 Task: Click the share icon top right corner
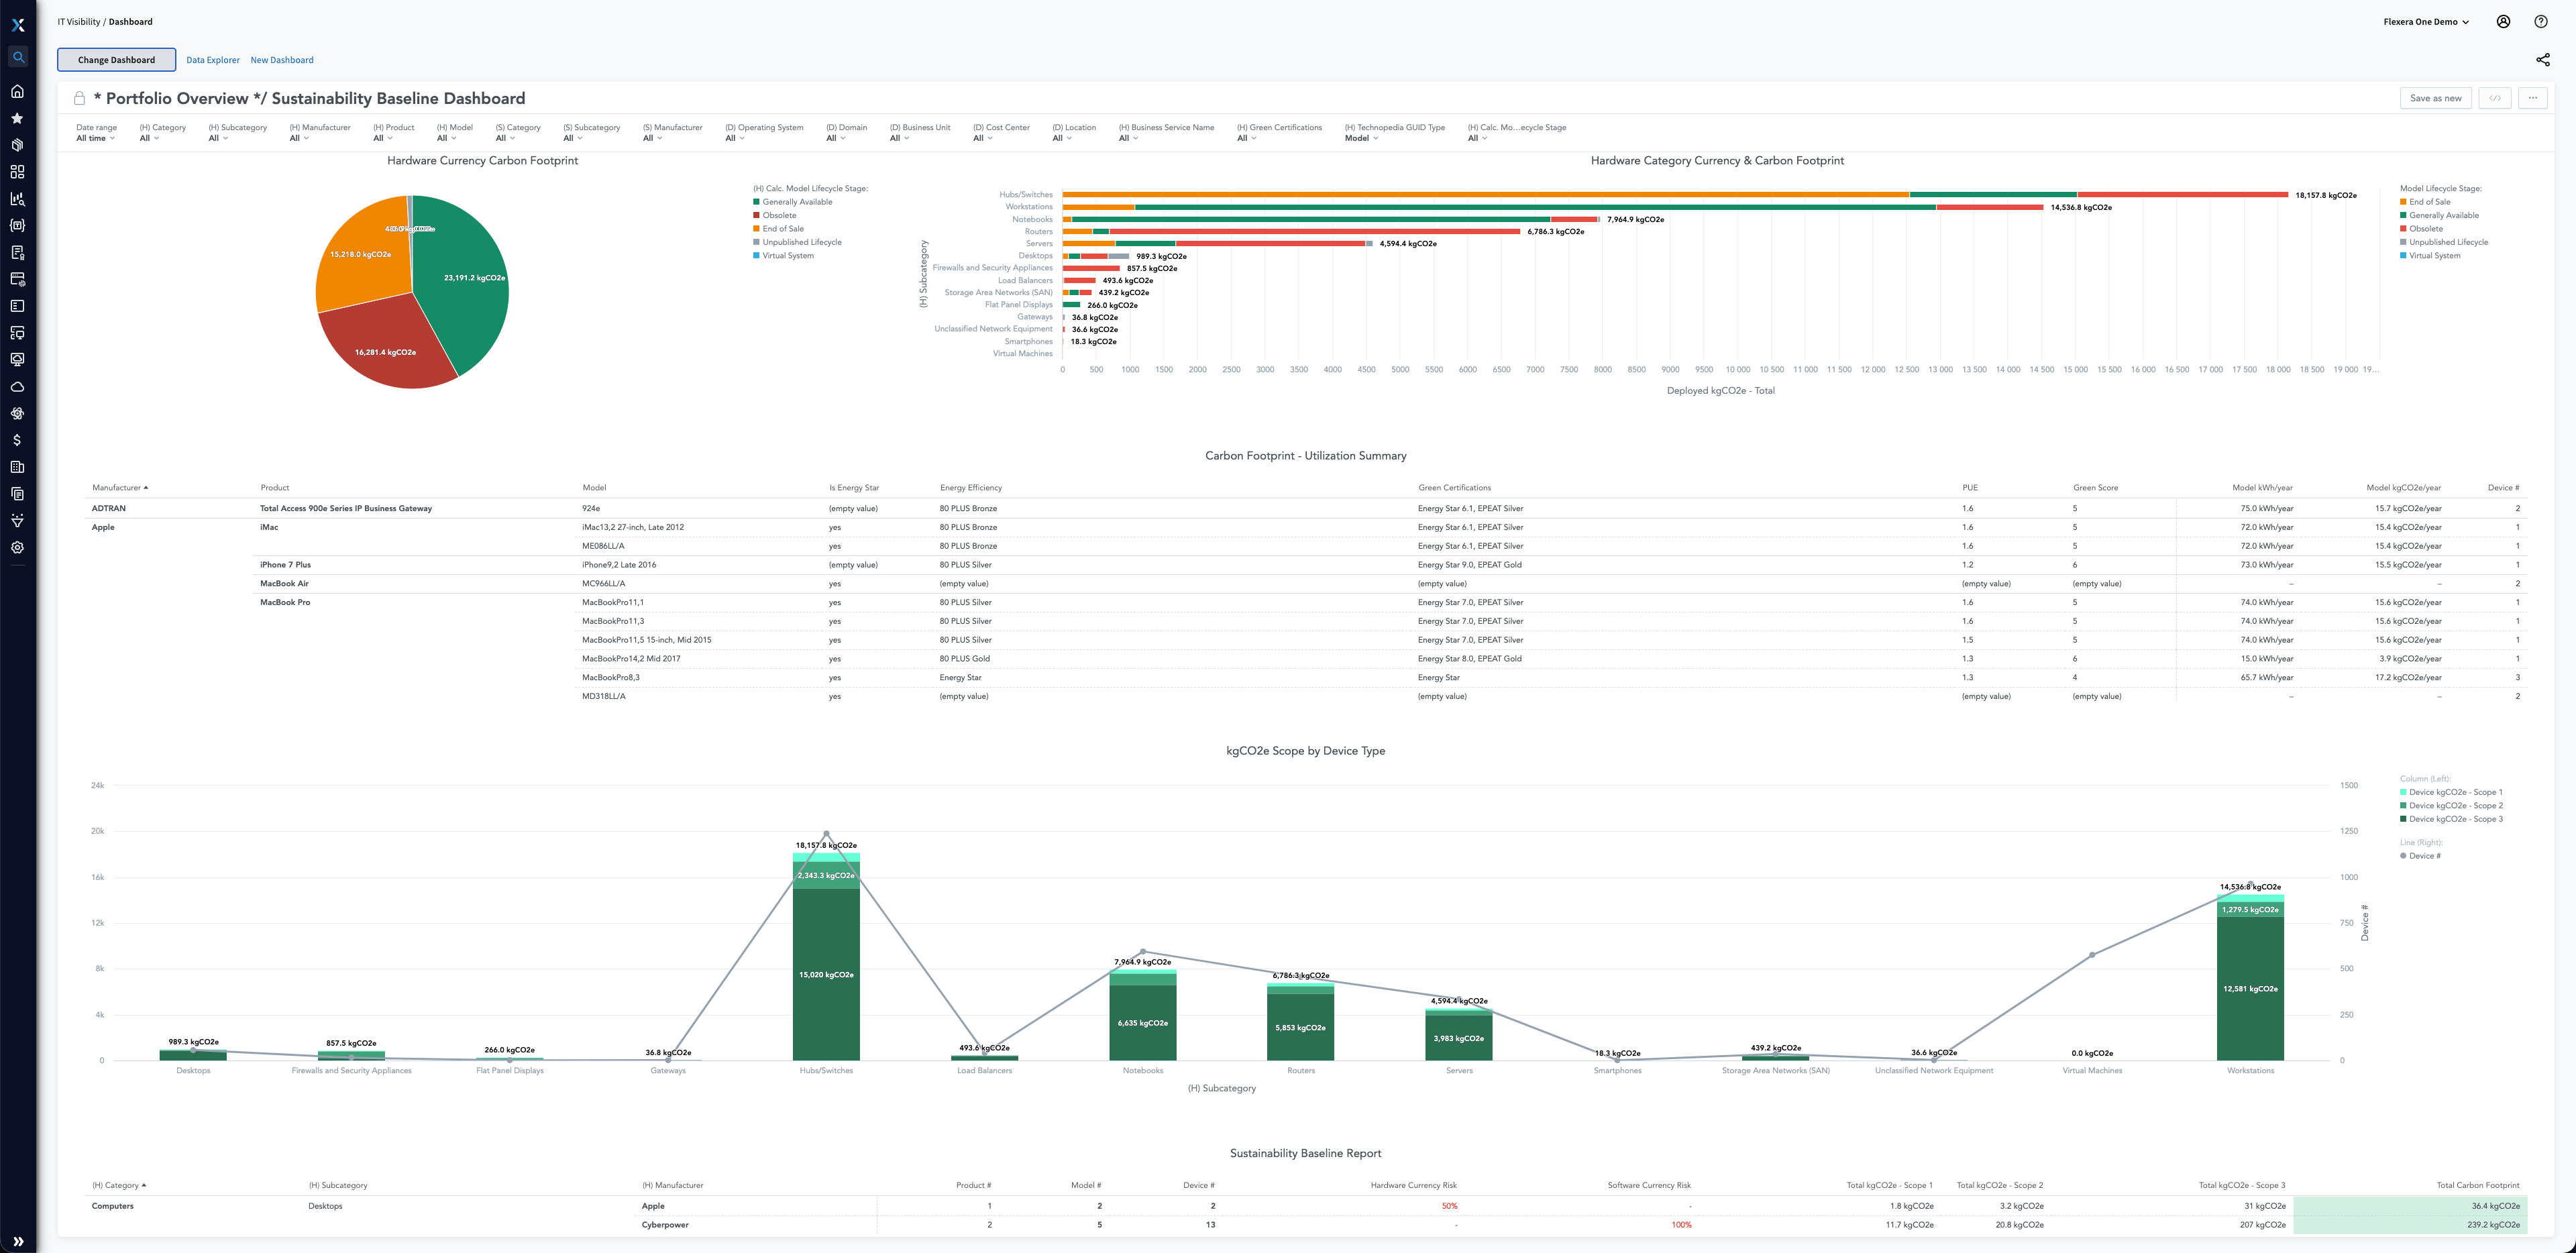(2543, 59)
